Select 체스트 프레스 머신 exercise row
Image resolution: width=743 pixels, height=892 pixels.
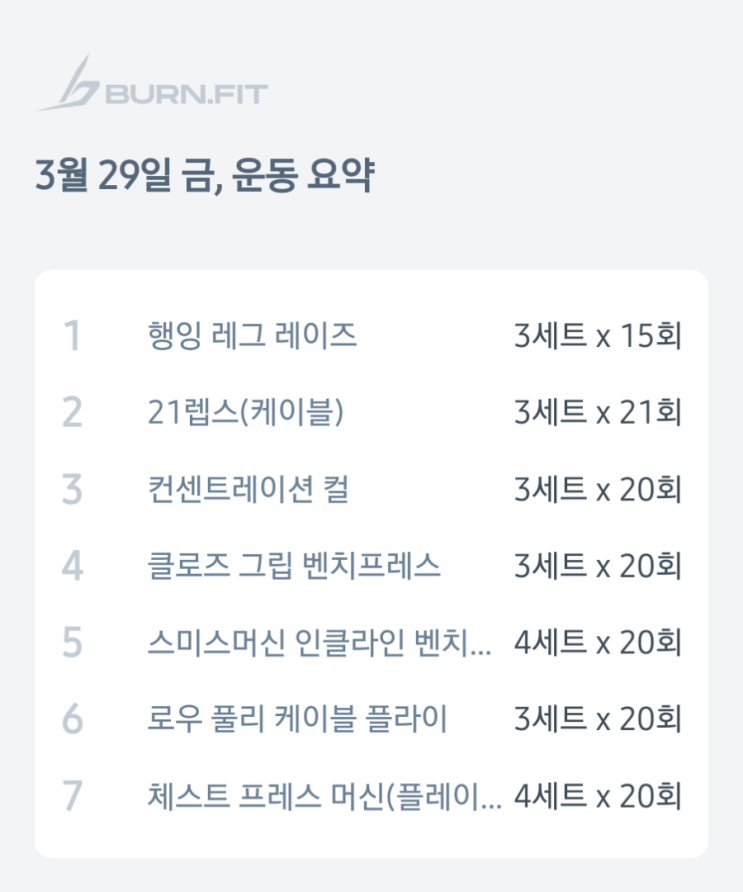[x=323, y=796]
